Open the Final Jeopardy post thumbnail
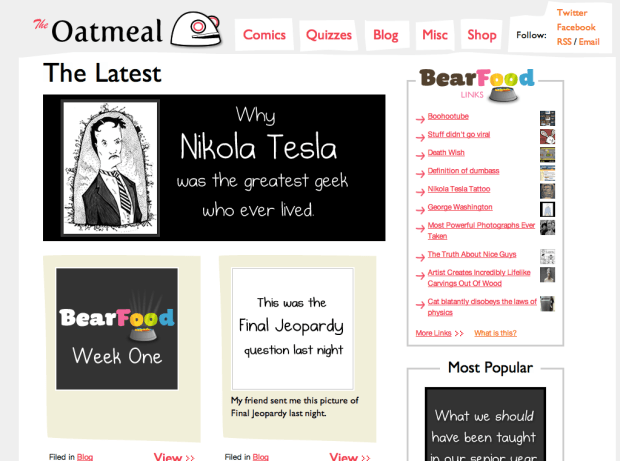 [x=292, y=329]
